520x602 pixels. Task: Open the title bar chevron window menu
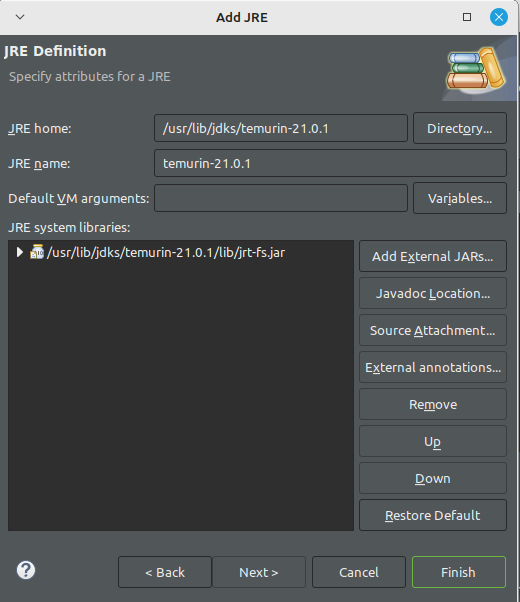[20, 17]
